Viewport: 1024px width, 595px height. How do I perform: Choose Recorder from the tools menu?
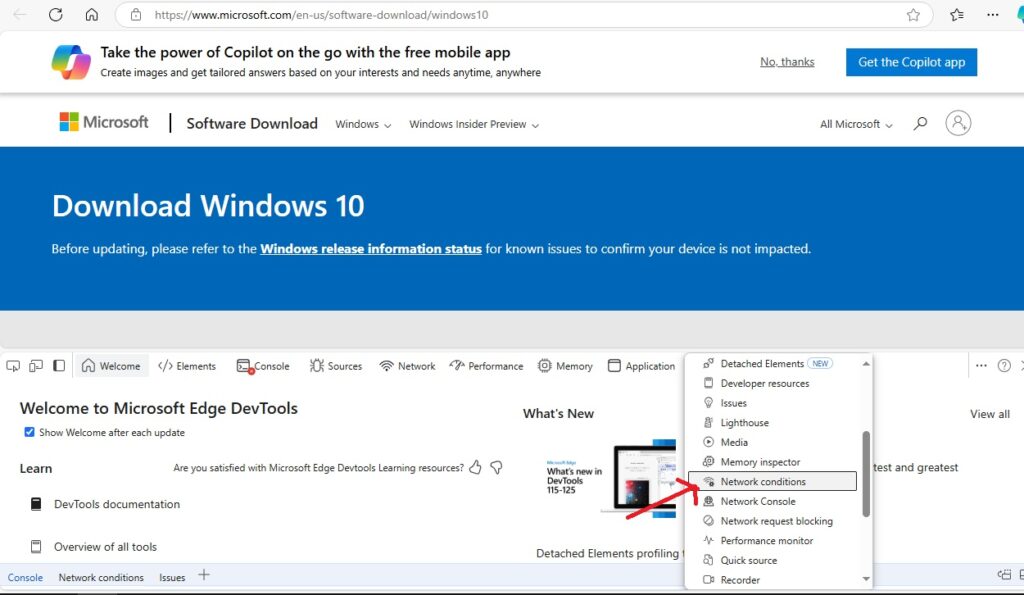click(x=773, y=579)
